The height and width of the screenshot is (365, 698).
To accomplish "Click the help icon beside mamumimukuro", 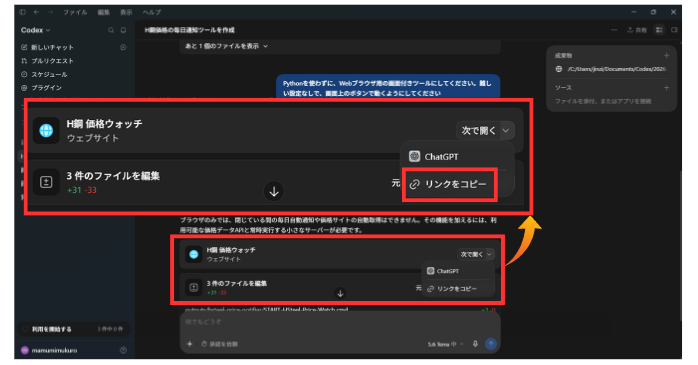I will coord(123,351).
